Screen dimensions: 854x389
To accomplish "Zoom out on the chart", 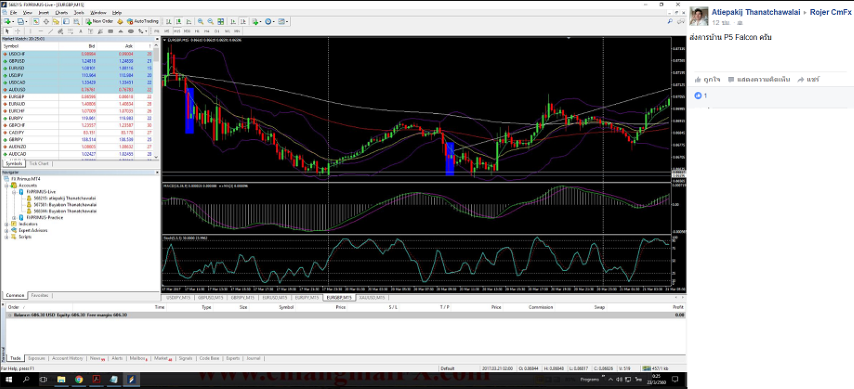I will tap(211, 21).
